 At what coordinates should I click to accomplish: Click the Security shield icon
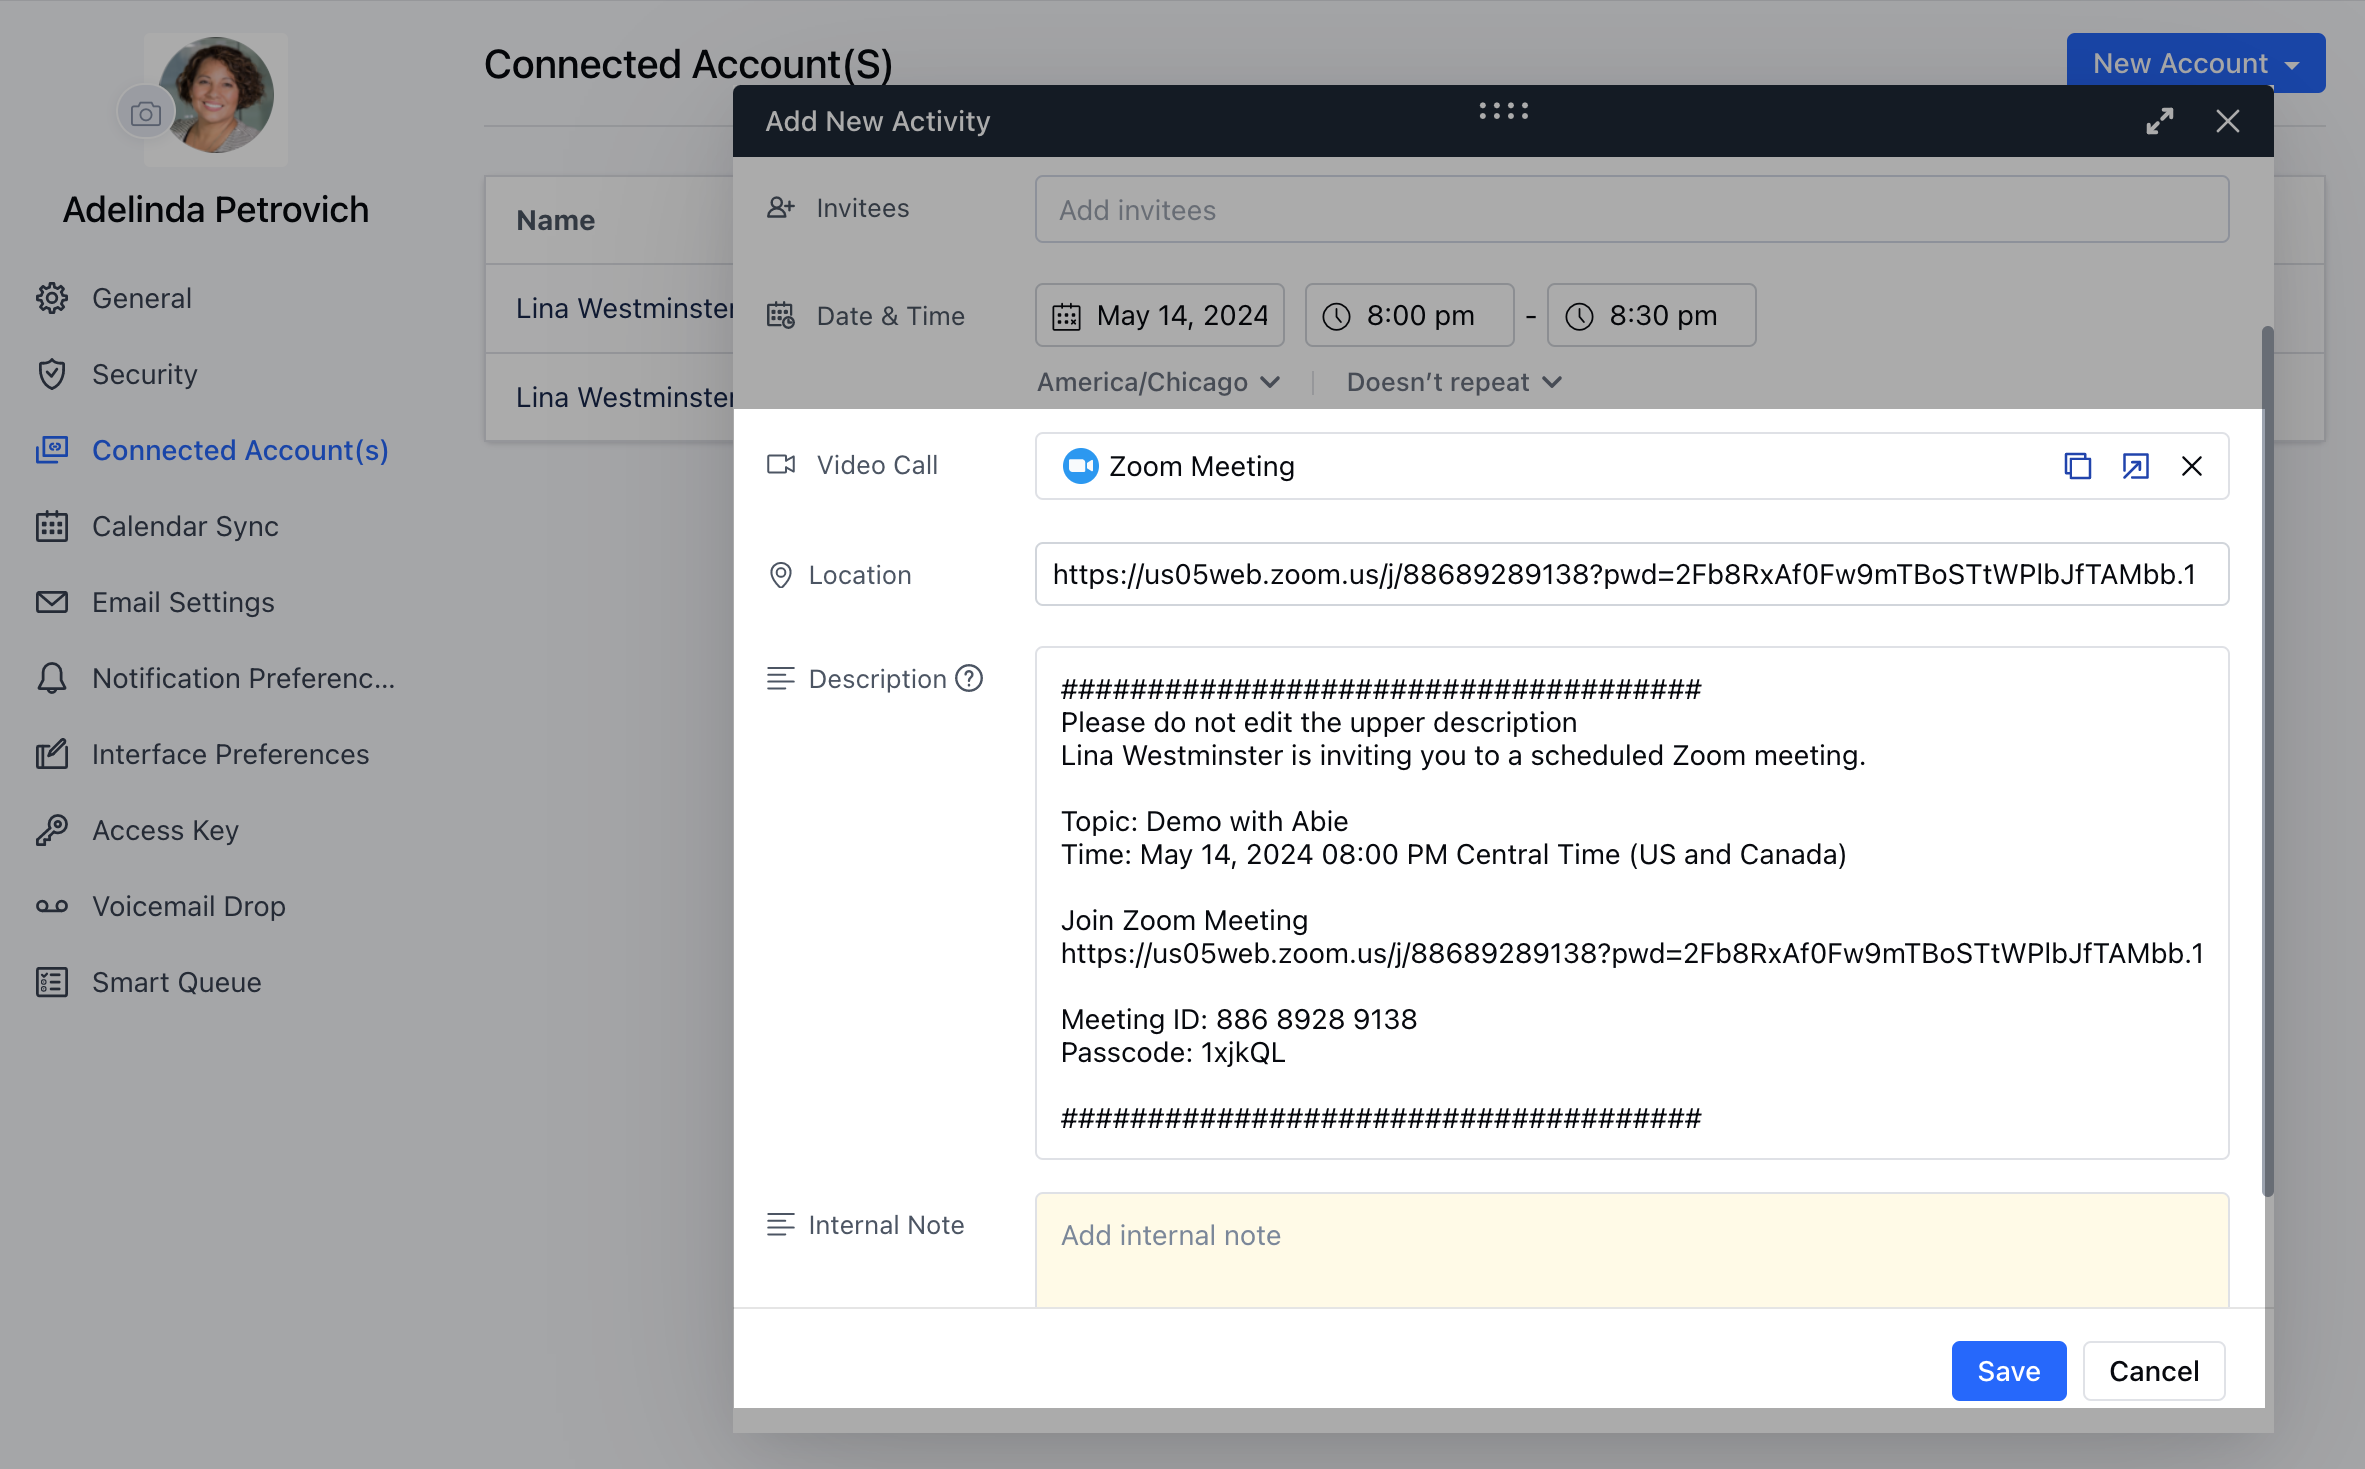click(x=52, y=374)
